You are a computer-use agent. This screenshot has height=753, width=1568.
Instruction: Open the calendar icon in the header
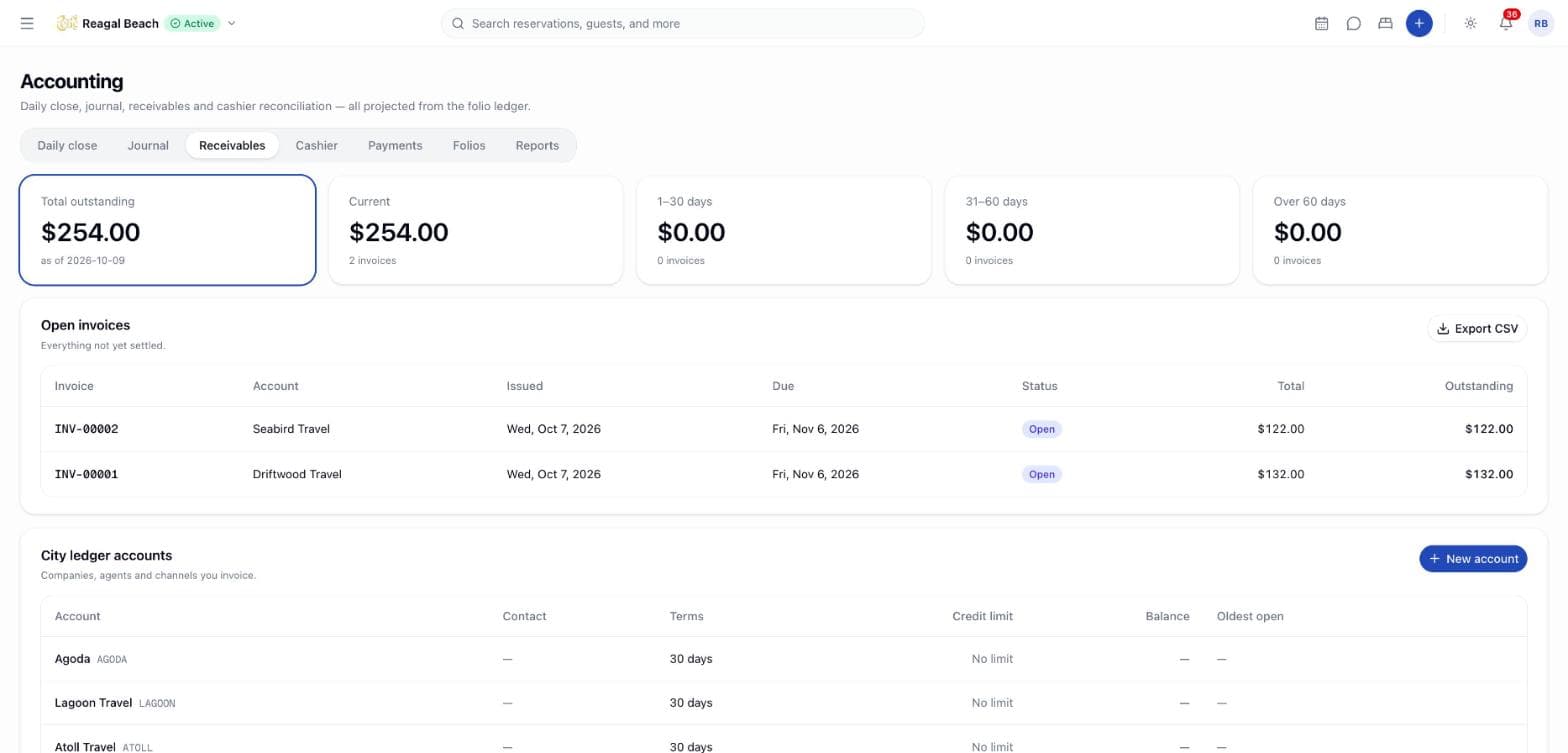point(1321,23)
